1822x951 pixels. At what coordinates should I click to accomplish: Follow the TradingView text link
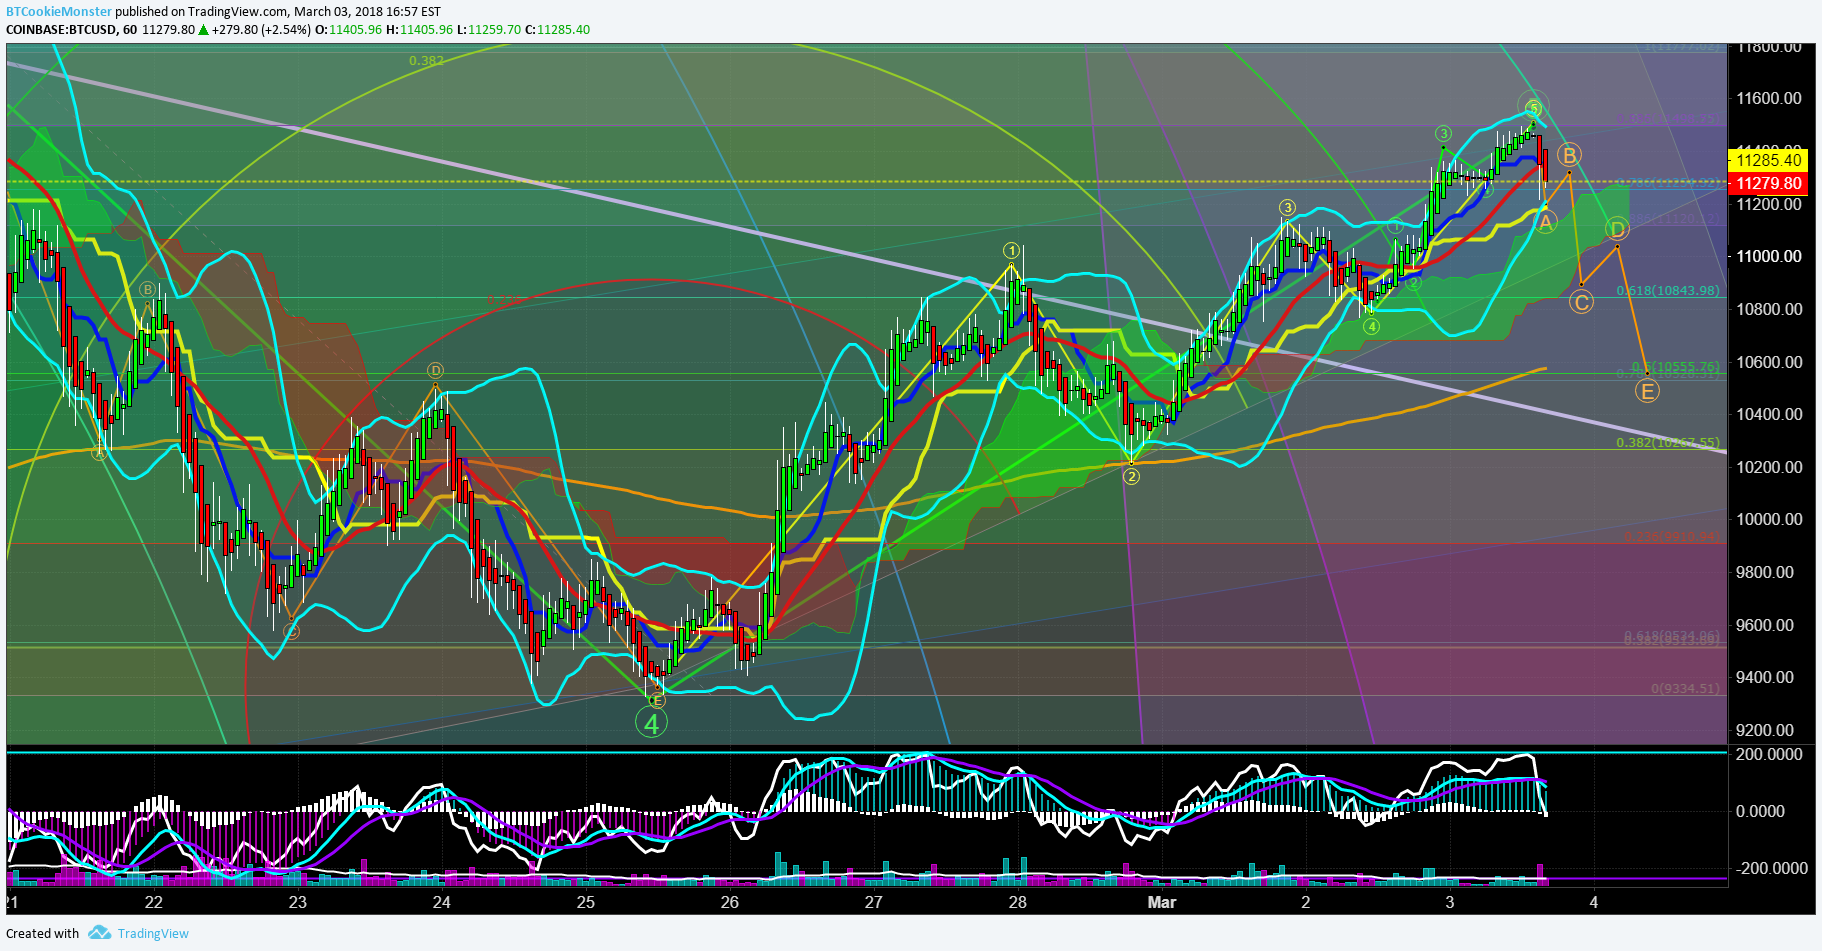tap(153, 934)
